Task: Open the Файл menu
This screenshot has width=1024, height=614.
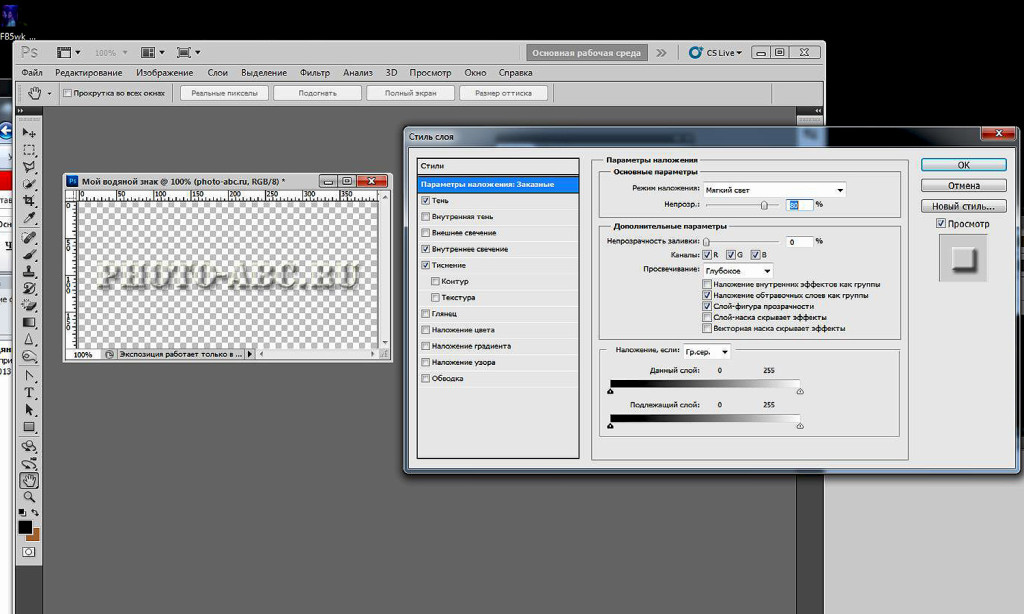Action: coord(32,73)
